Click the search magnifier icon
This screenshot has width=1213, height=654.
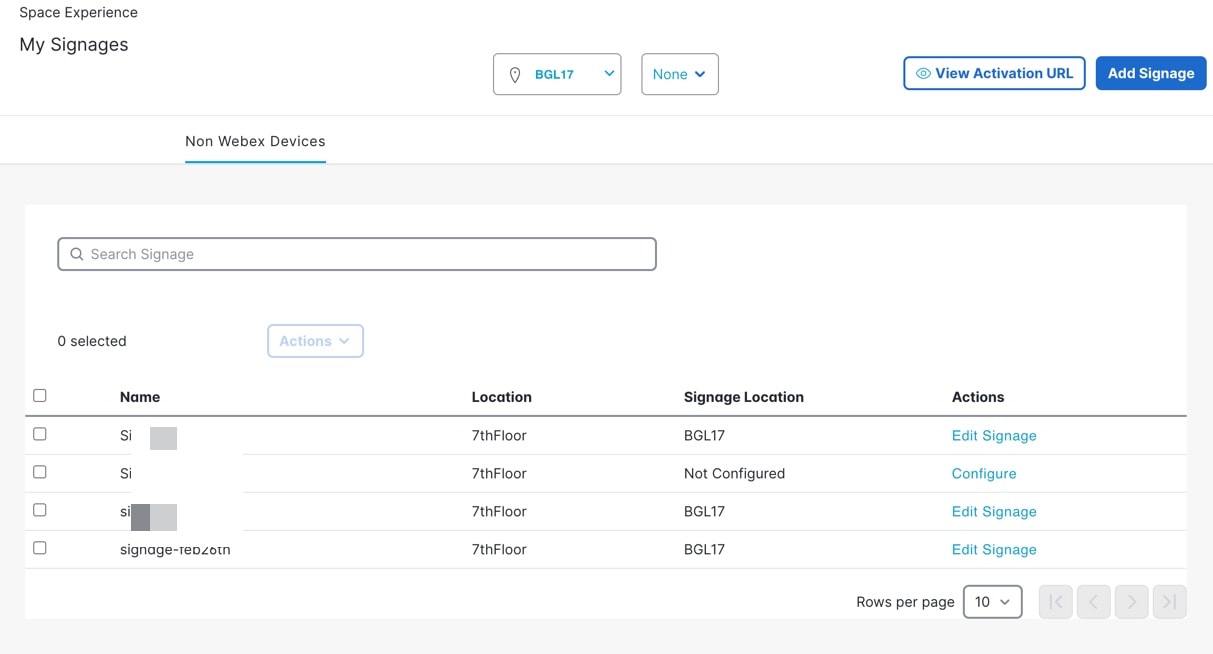(x=77, y=254)
